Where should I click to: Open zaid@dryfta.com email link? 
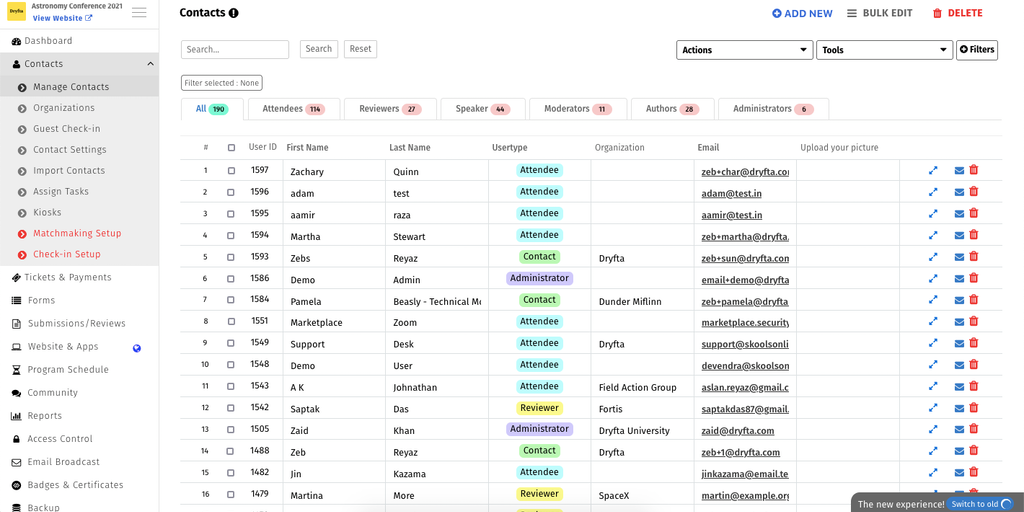click(x=737, y=431)
